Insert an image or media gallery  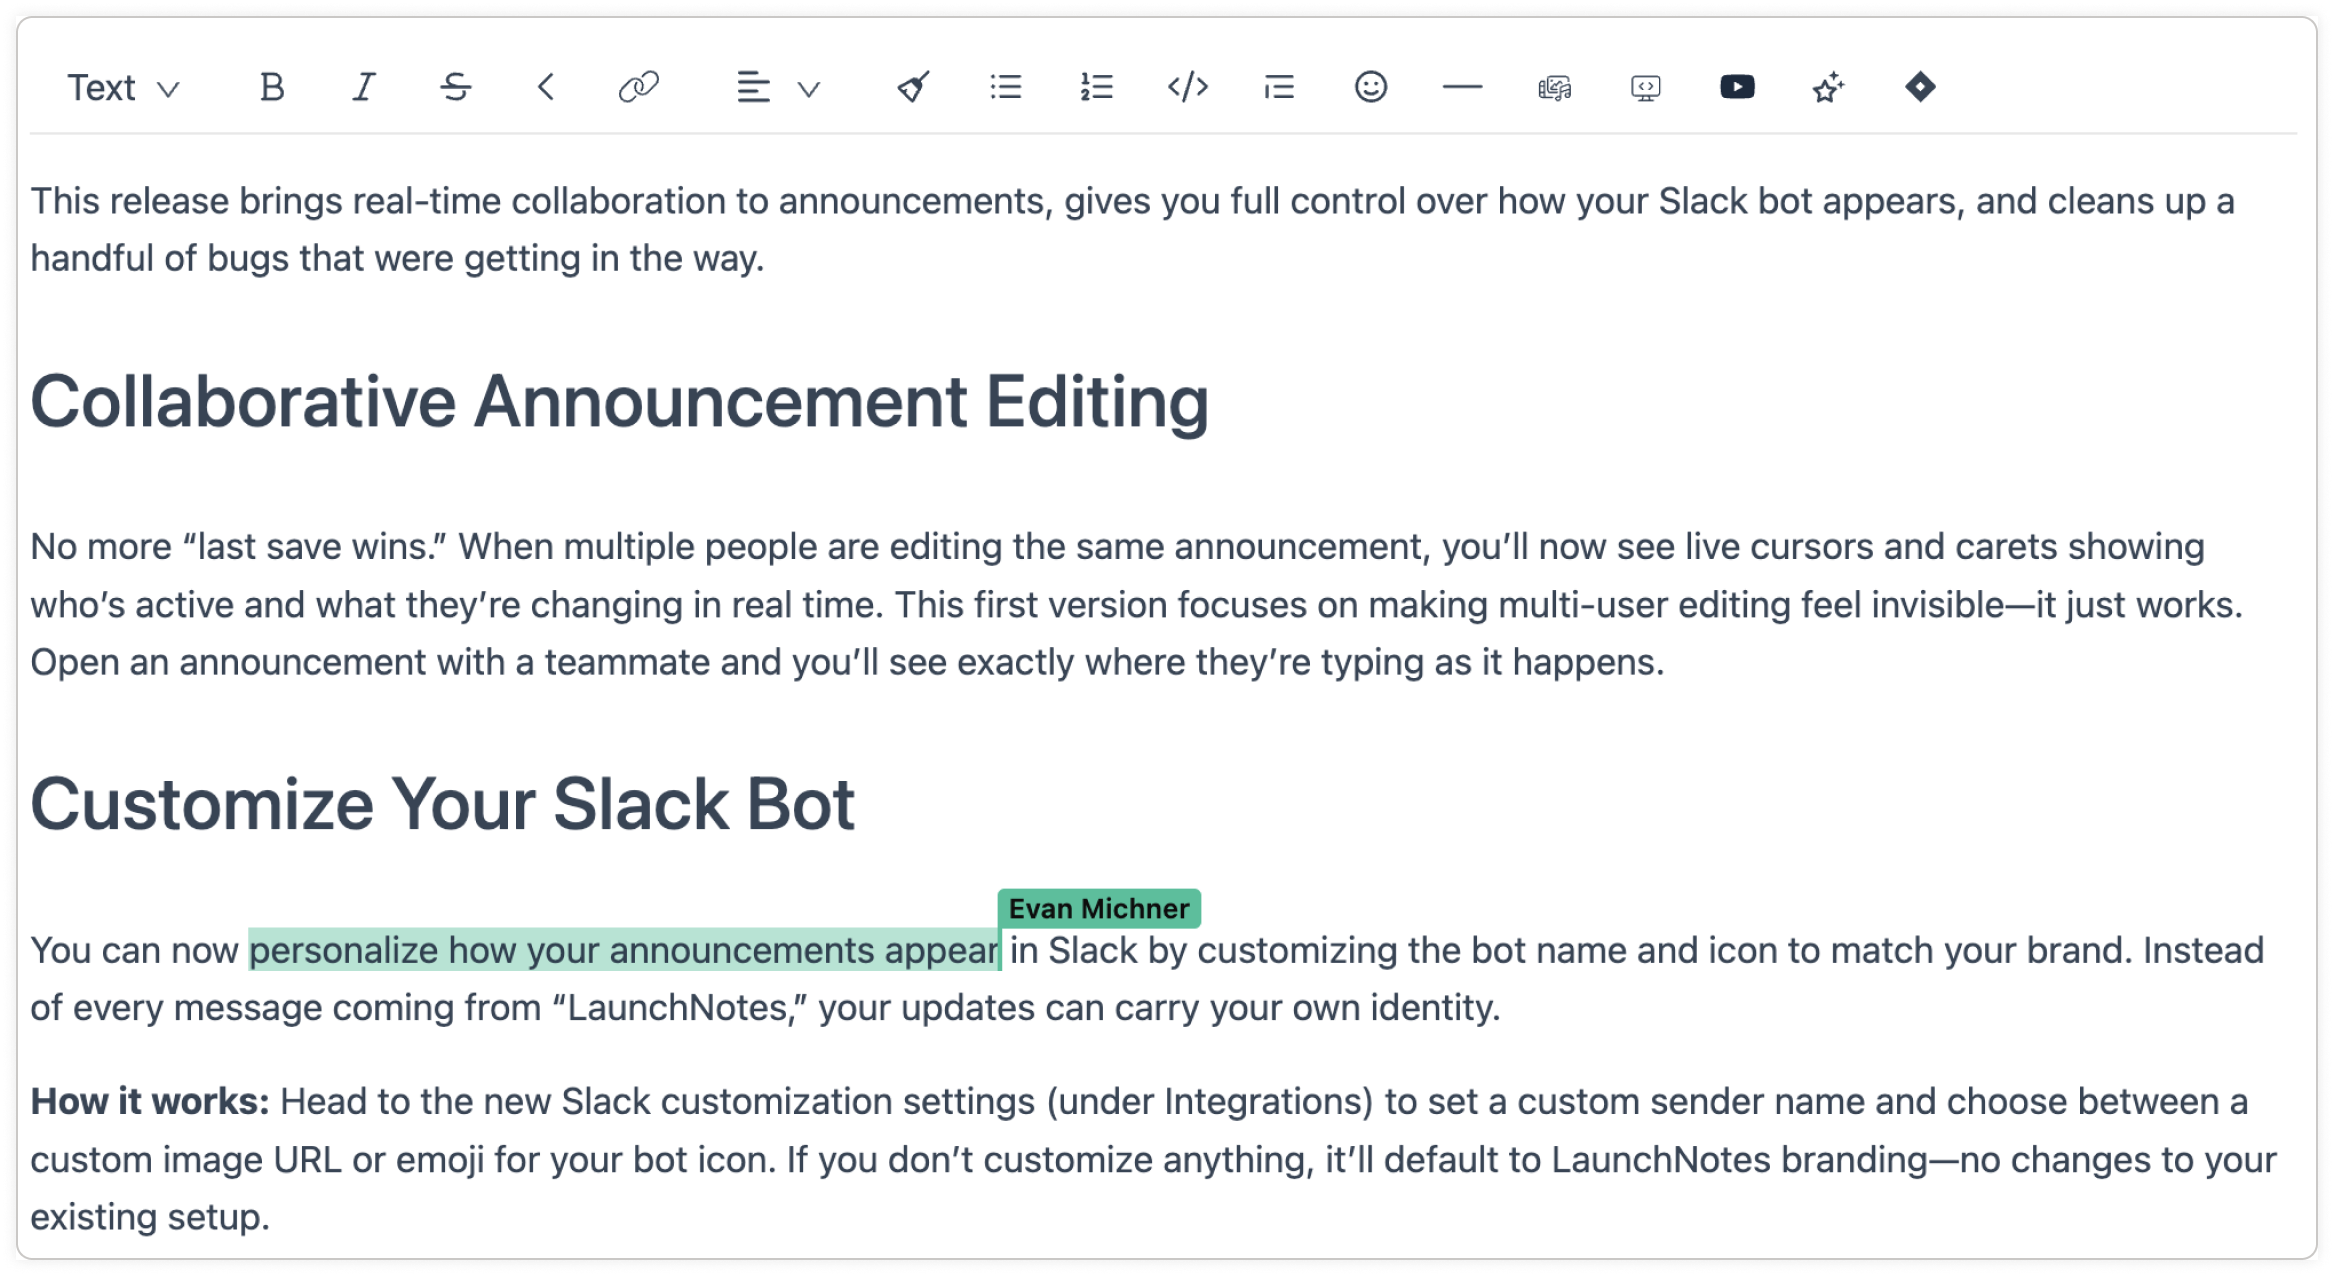(1554, 88)
